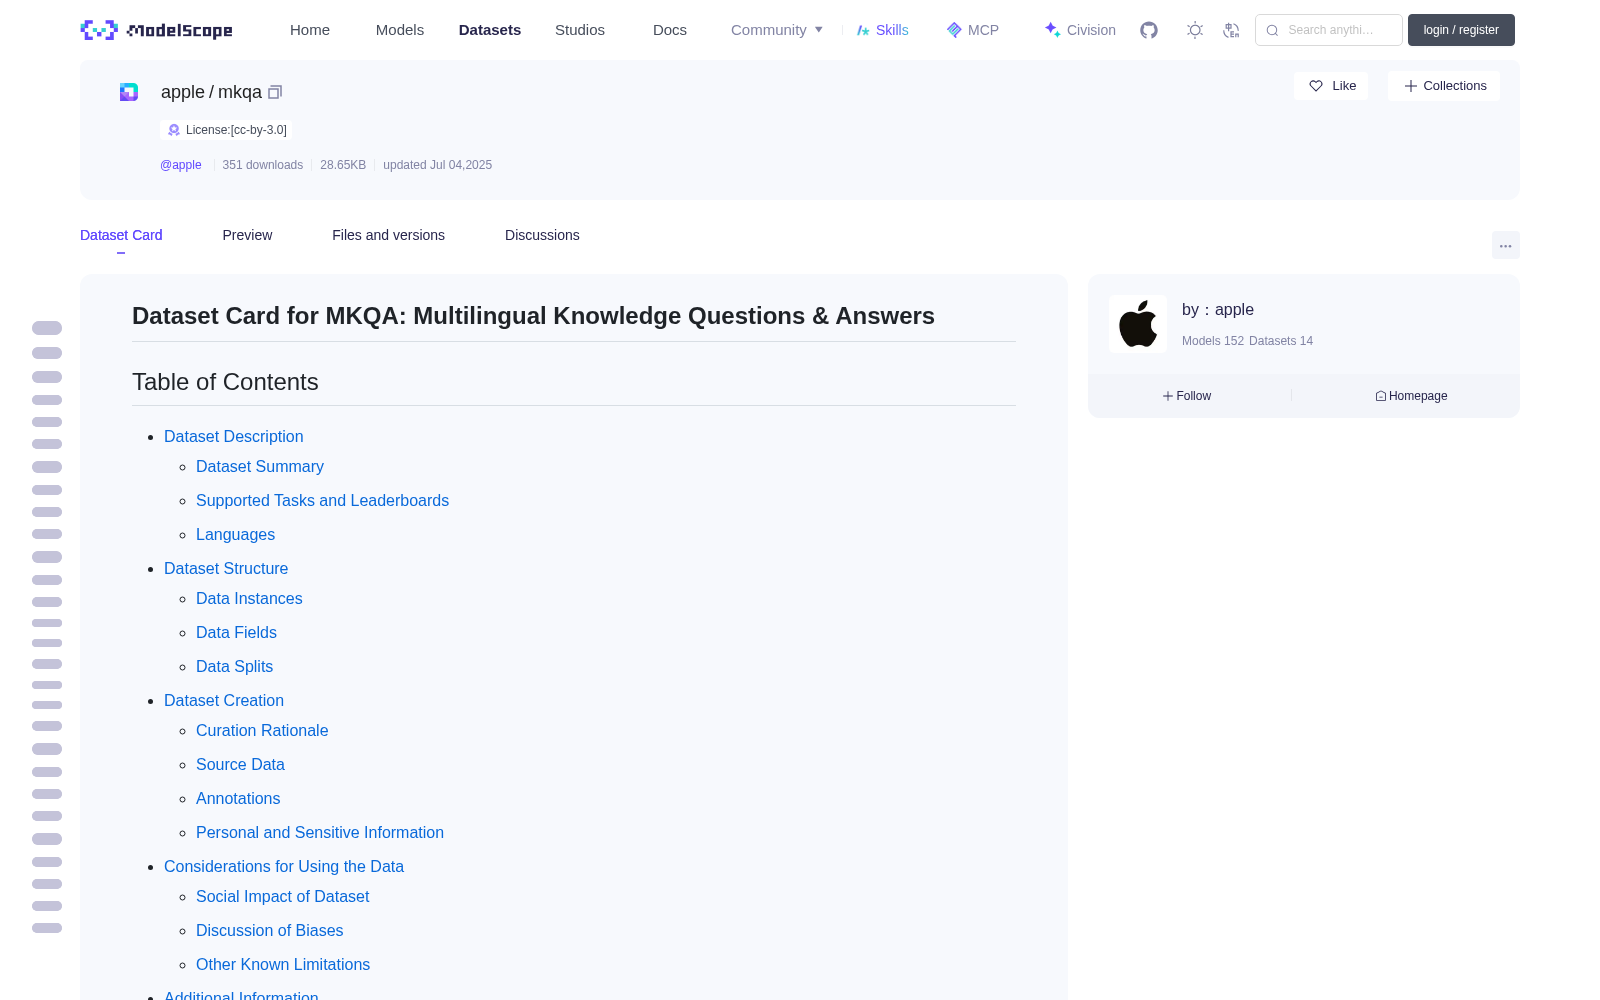Jump to Data Fields section

pyautogui.click(x=236, y=632)
